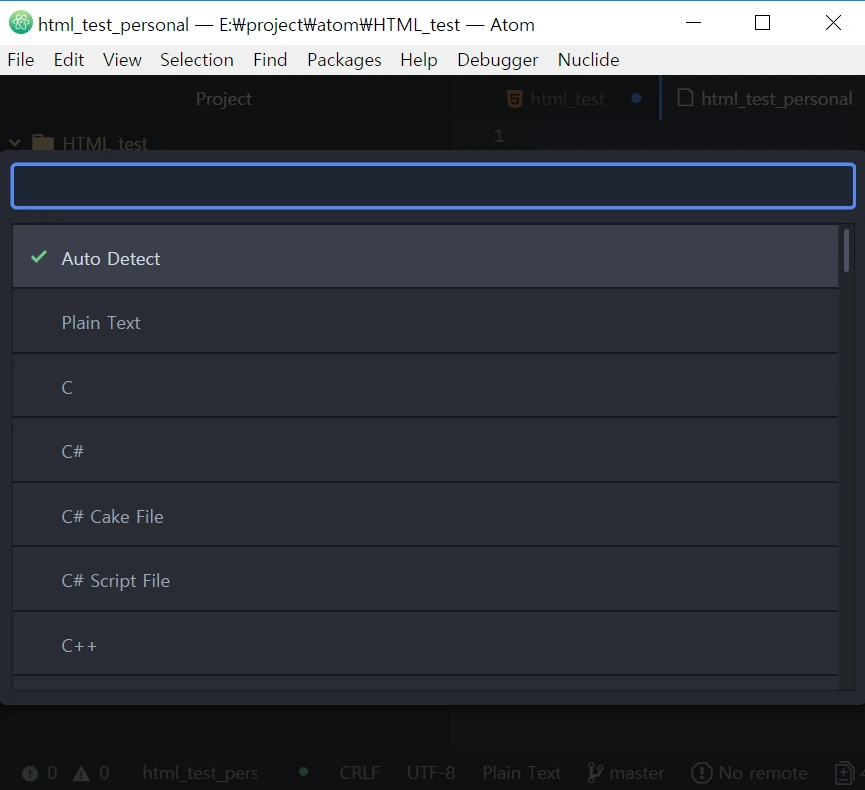Click the HTML5 icon on html_test tab
865x790 pixels.
pyautogui.click(x=514, y=99)
